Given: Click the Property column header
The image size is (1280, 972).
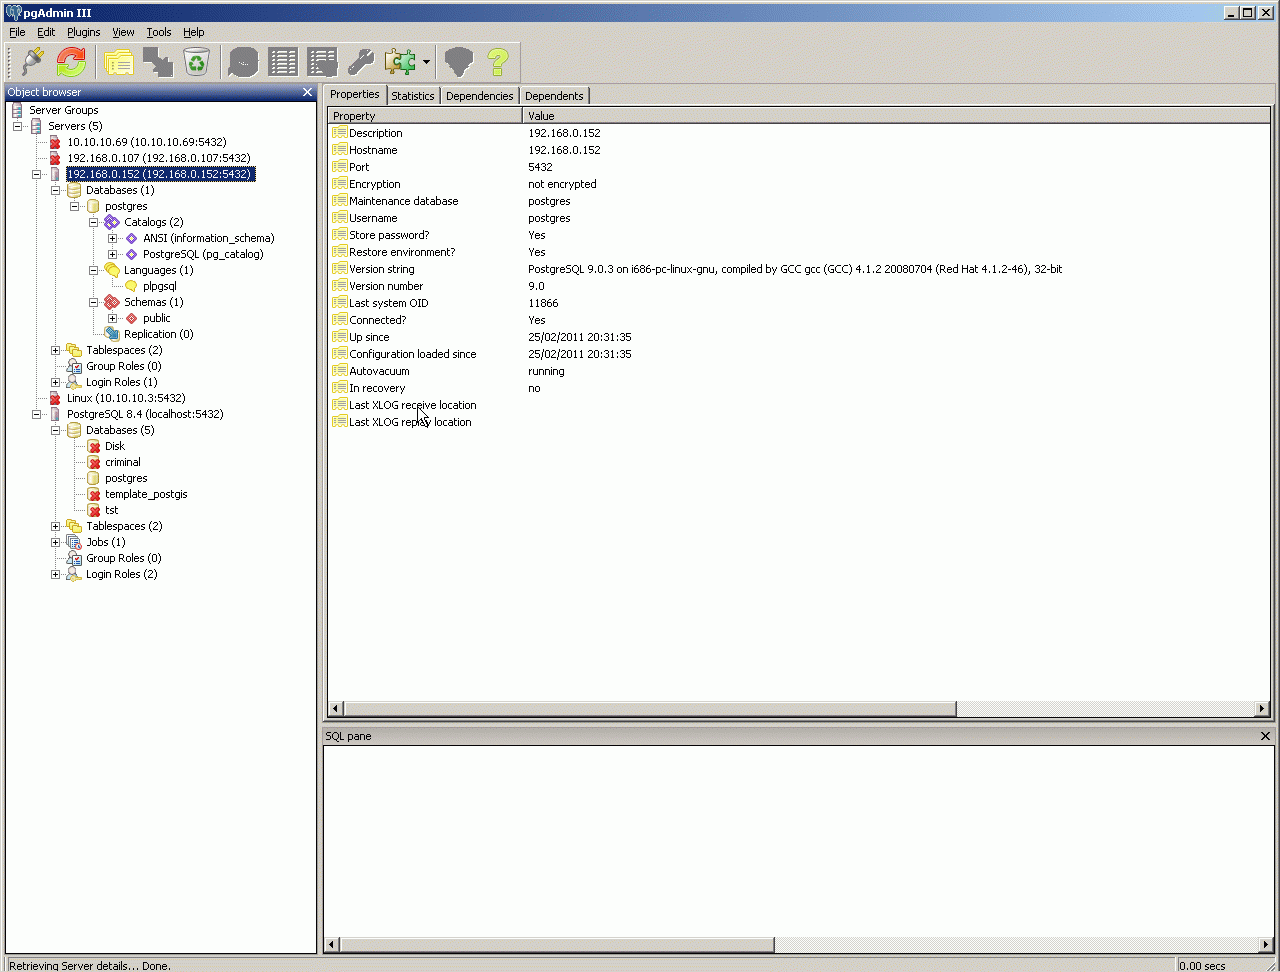Looking at the screenshot, I should click(x=425, y=116).
